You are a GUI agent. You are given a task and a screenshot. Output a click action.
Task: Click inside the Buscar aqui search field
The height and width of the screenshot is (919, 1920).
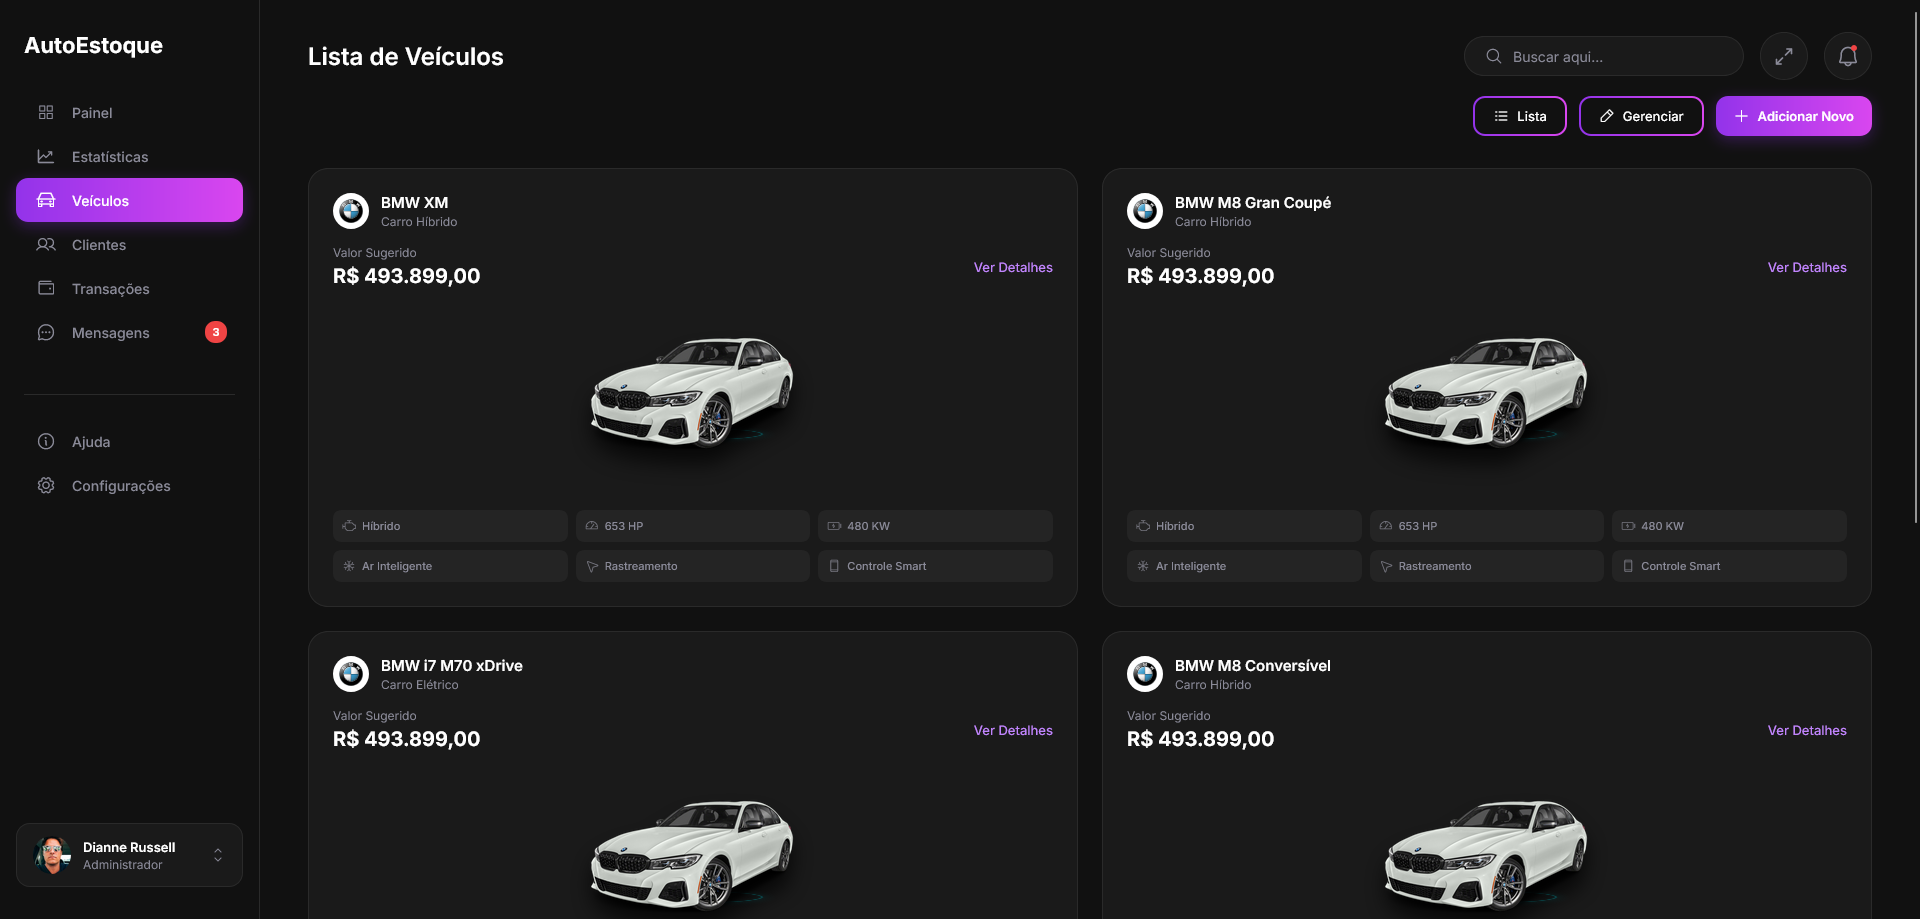click(1600, 56)
